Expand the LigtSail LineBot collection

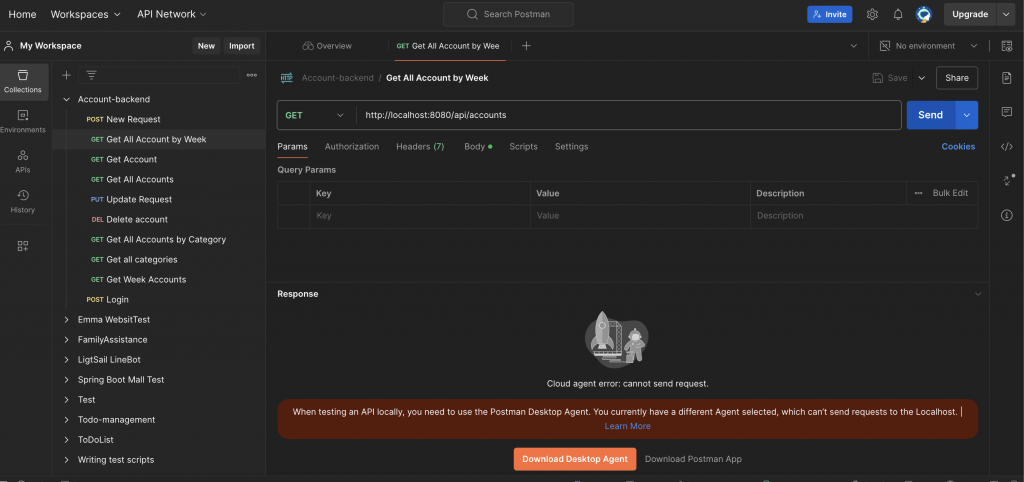click(66, 360)
